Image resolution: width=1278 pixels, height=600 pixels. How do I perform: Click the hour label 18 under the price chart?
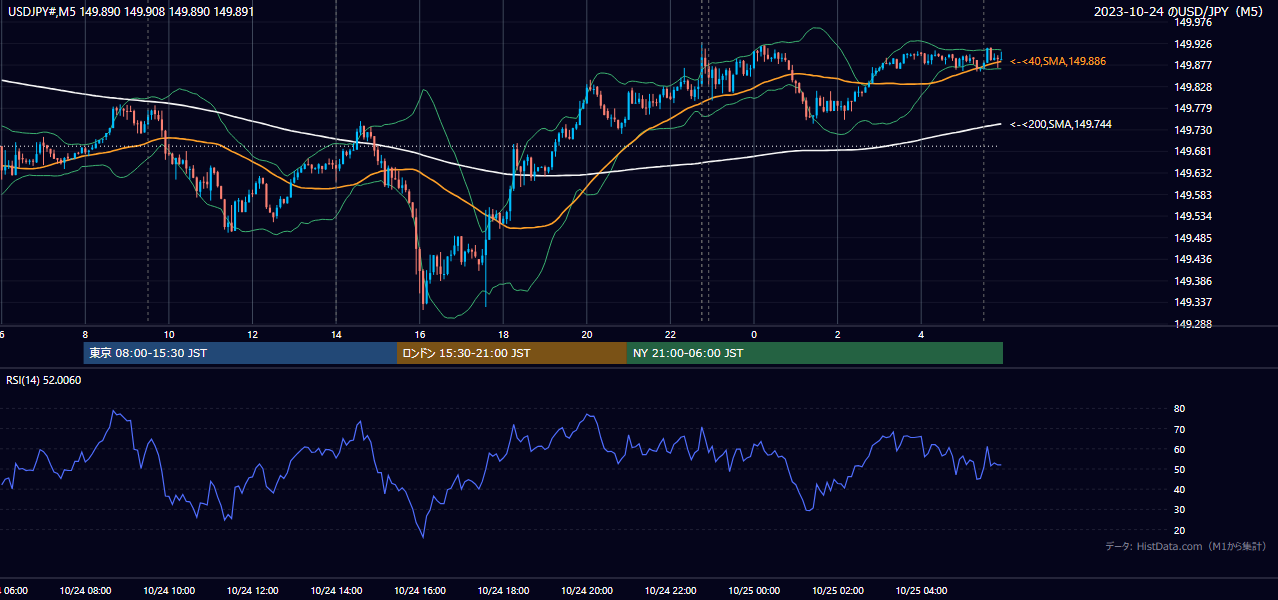click(504, 334)
